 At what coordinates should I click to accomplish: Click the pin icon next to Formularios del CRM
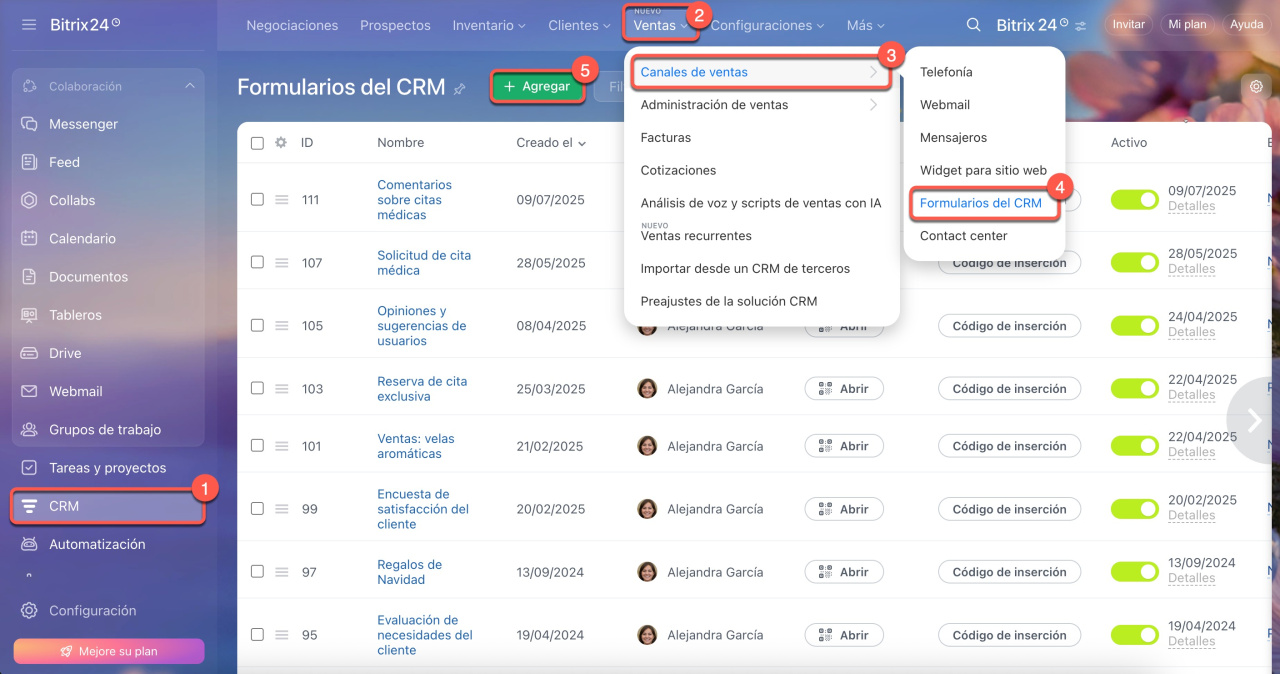point(460,88)
